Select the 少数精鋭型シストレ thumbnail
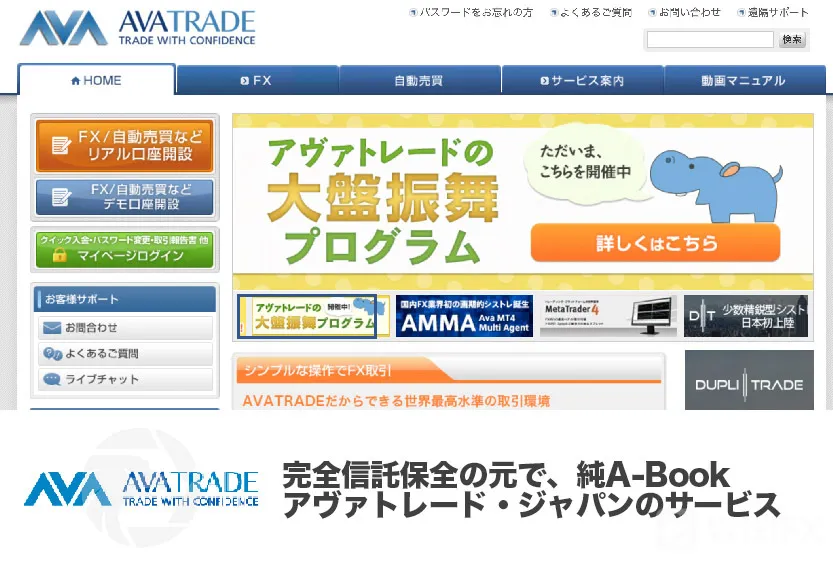This screenshot has width=833, height=568. 746,316
